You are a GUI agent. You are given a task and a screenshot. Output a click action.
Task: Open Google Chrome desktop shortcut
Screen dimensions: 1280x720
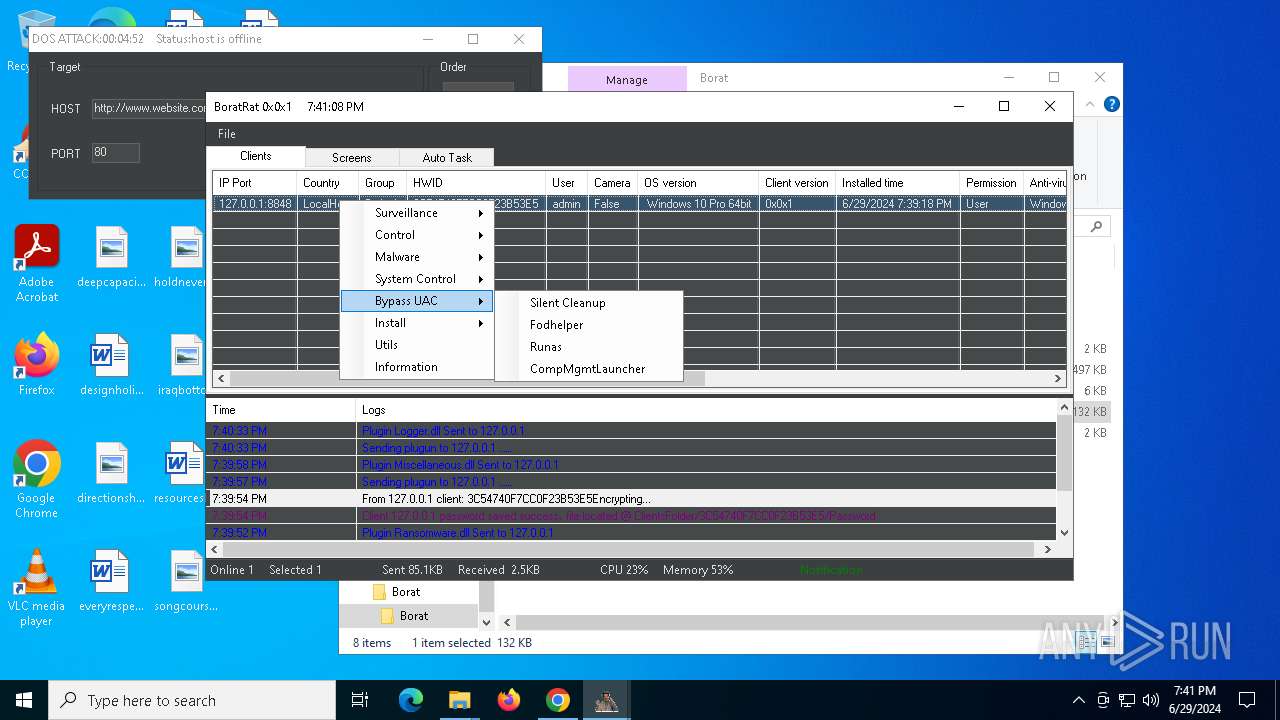pyautogui.click(x=37, y=480)
